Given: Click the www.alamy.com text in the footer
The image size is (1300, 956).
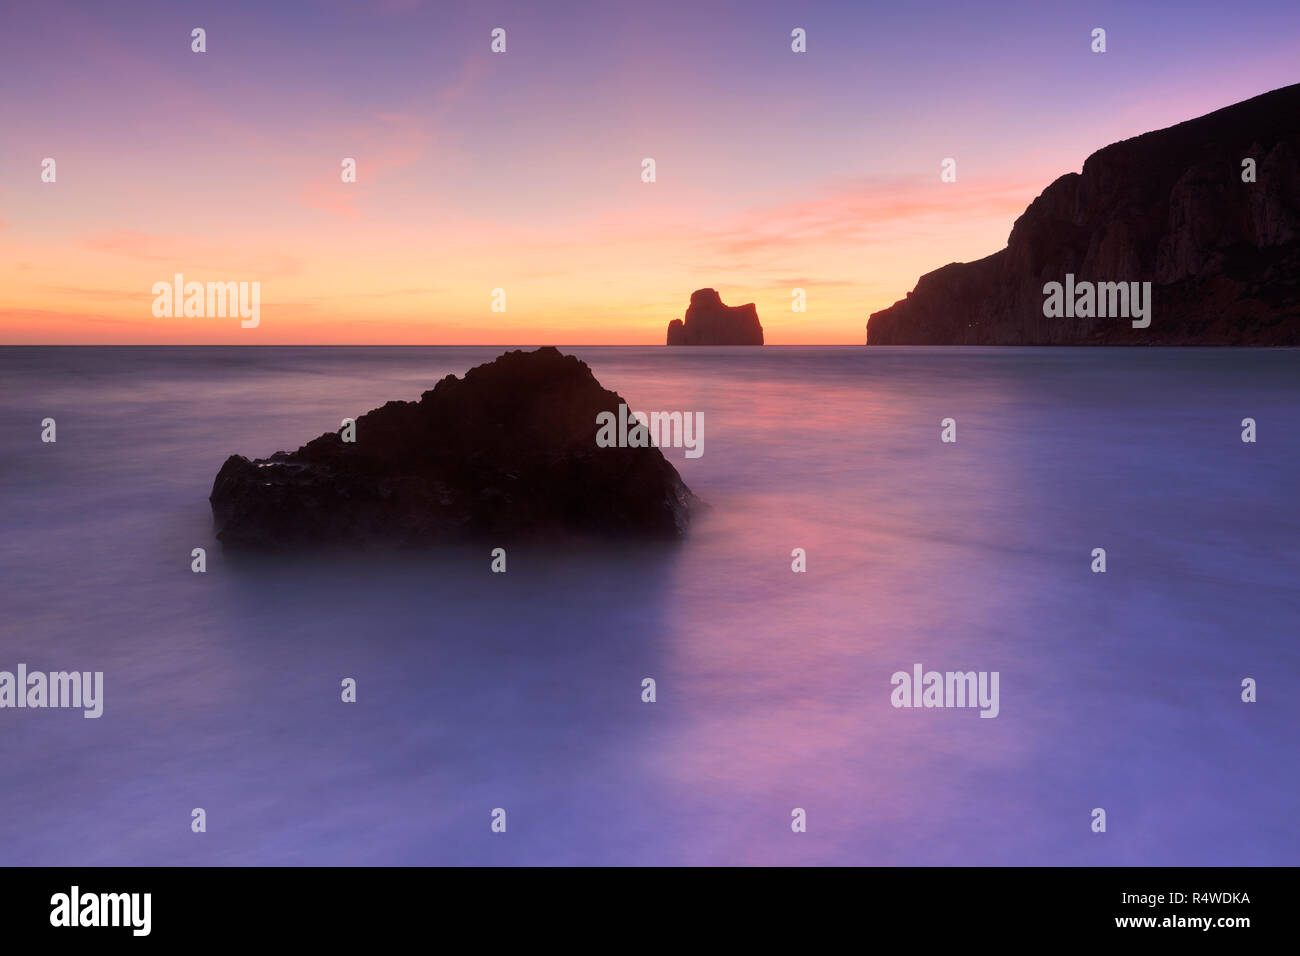Looking at the screenshot, I should [x=1182, y=922].
